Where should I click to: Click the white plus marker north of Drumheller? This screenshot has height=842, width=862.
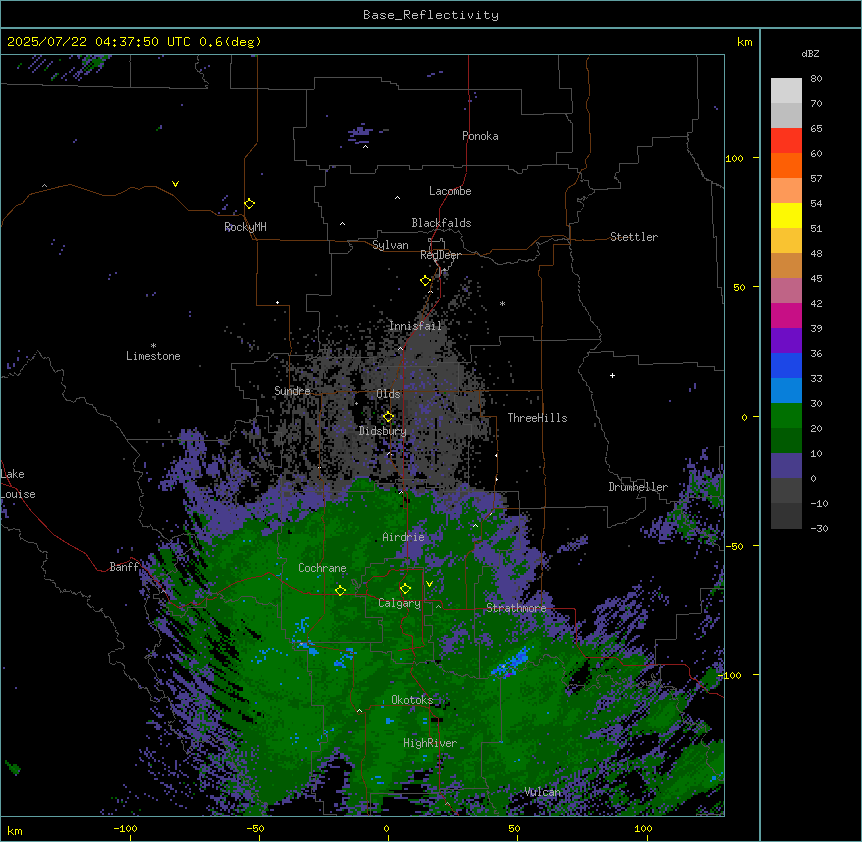click(612, 375)
